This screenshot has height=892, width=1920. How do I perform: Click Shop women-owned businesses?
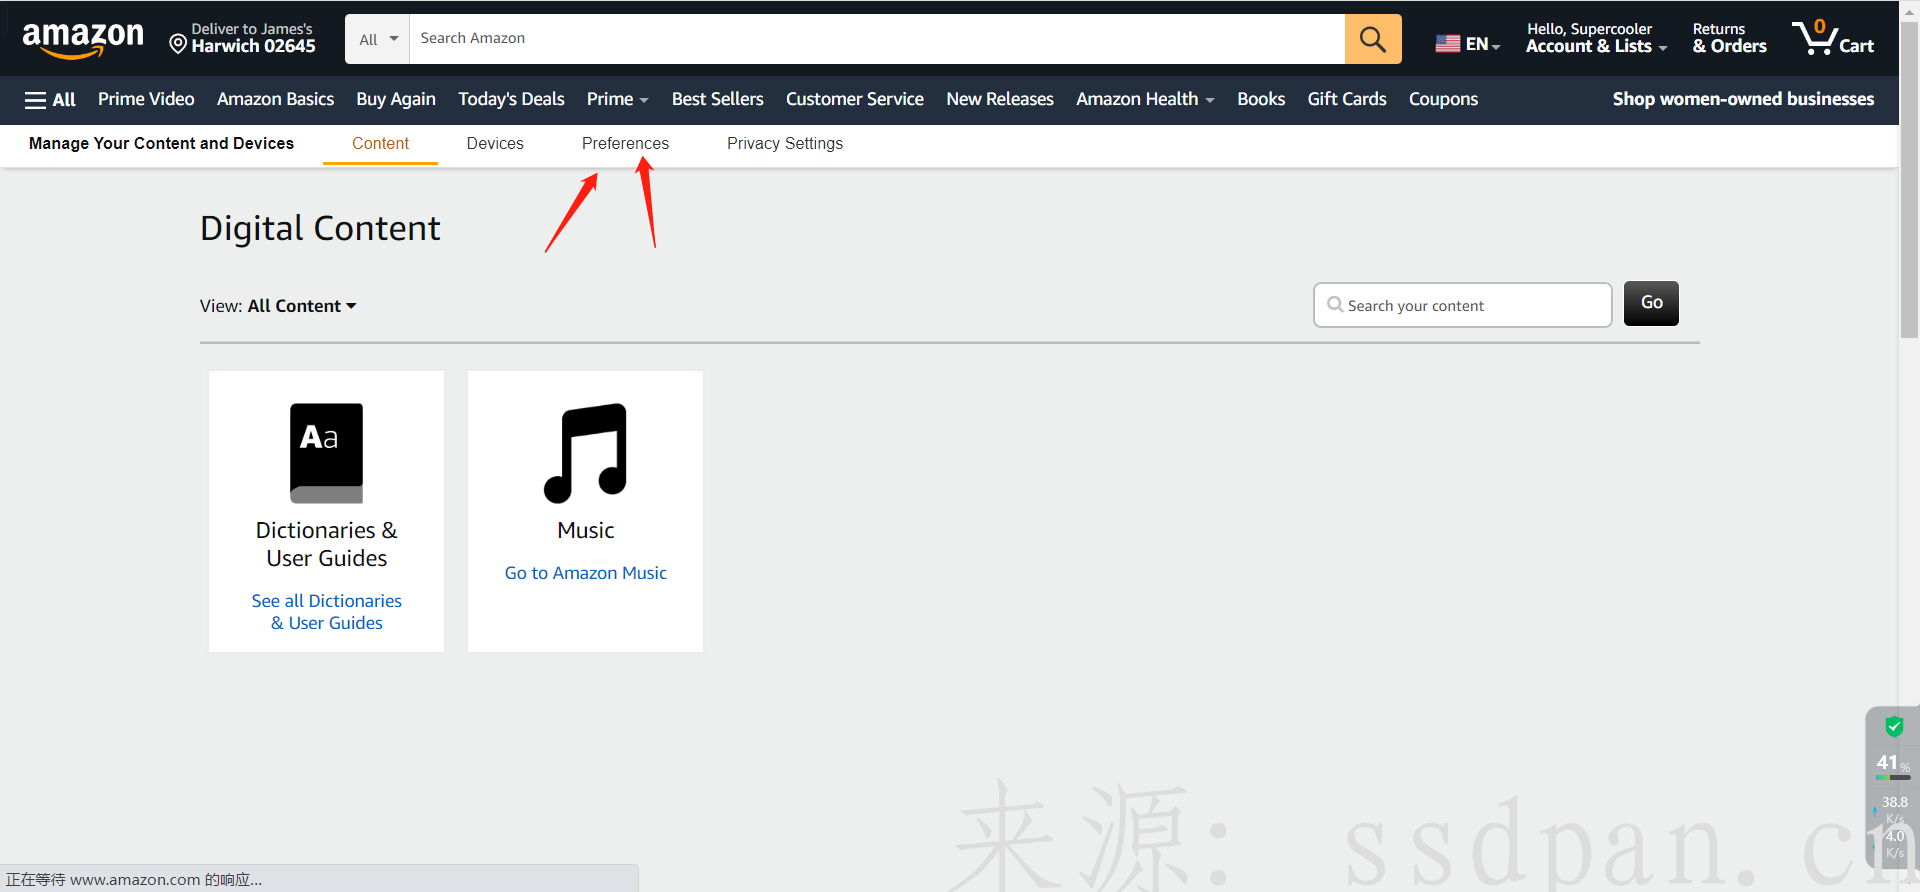coord(1743,99)
